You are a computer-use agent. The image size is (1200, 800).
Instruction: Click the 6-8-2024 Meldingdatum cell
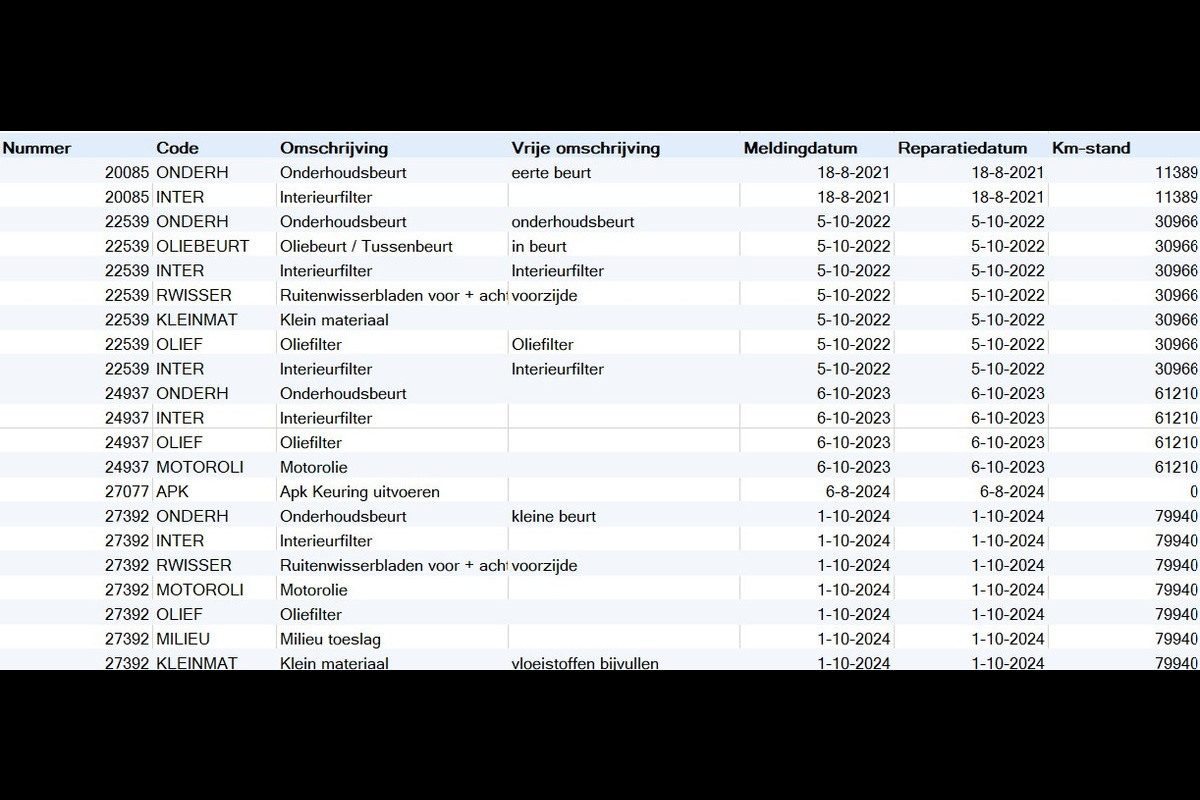pos(817,492)
